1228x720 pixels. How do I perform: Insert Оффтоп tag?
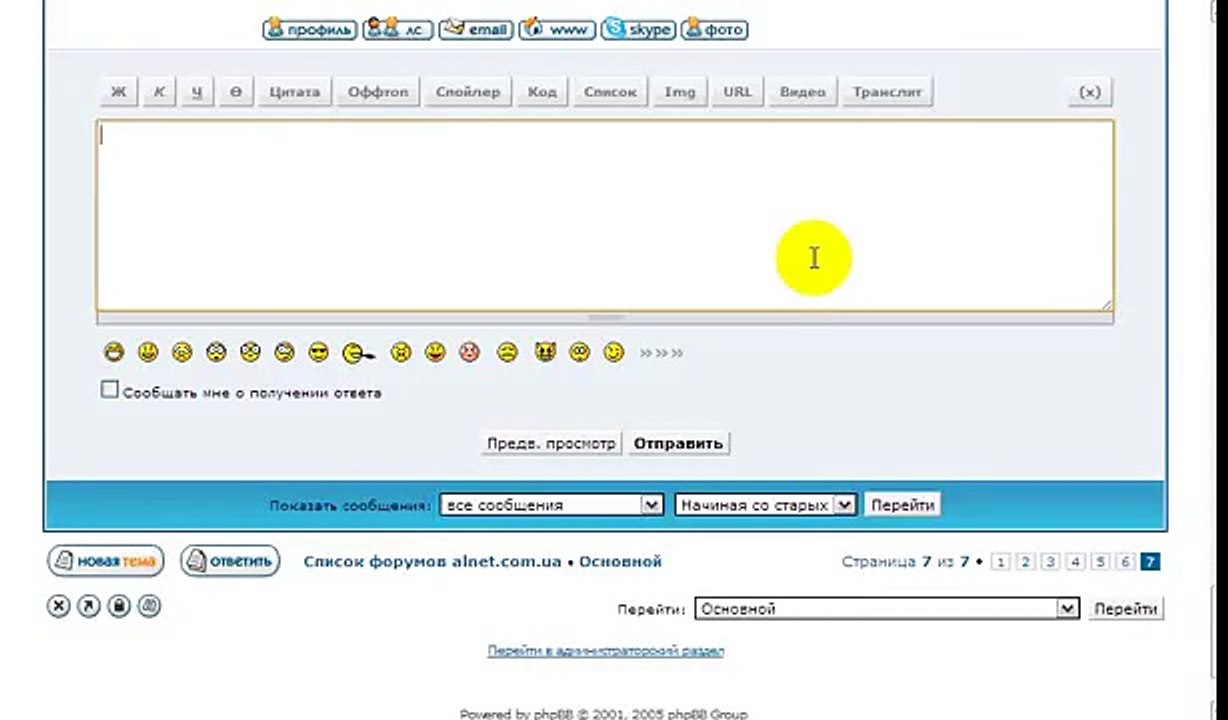pyautogui.click(x=378, y=92)
